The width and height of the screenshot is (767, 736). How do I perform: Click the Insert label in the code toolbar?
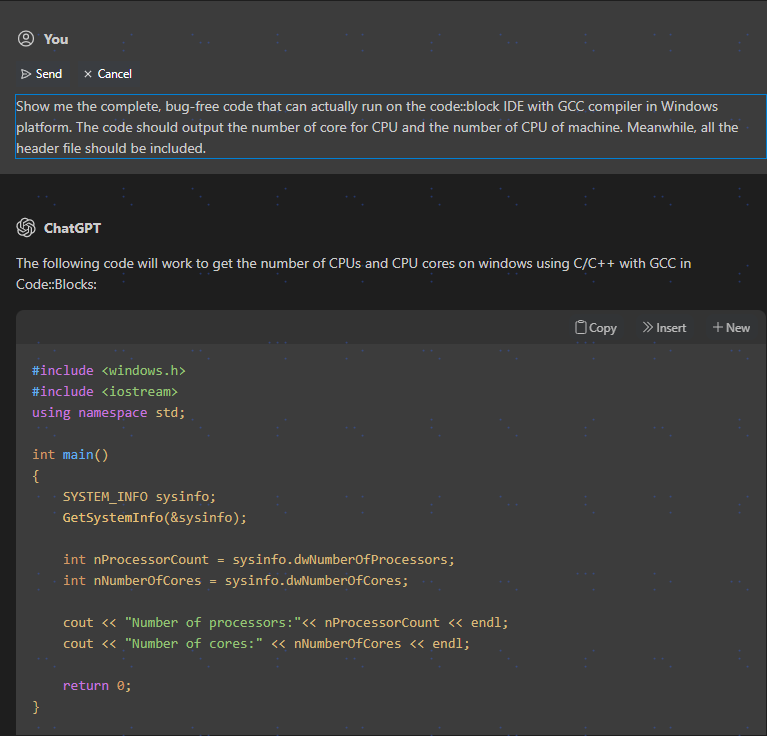point(671,328)
